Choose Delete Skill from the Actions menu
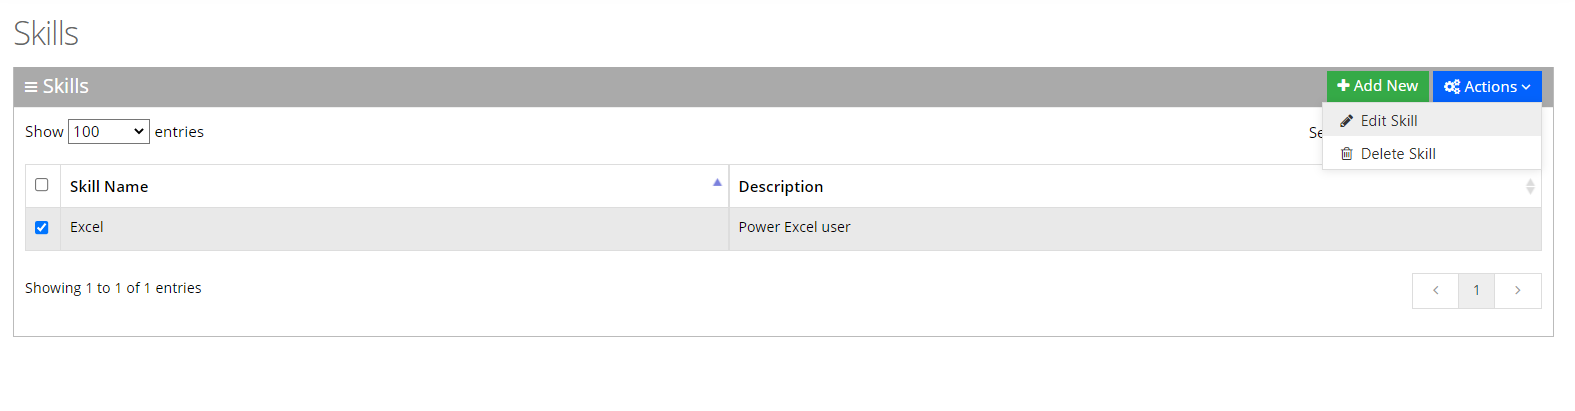This screenshot has width=1575, height=411. [x=1397, y=154]
